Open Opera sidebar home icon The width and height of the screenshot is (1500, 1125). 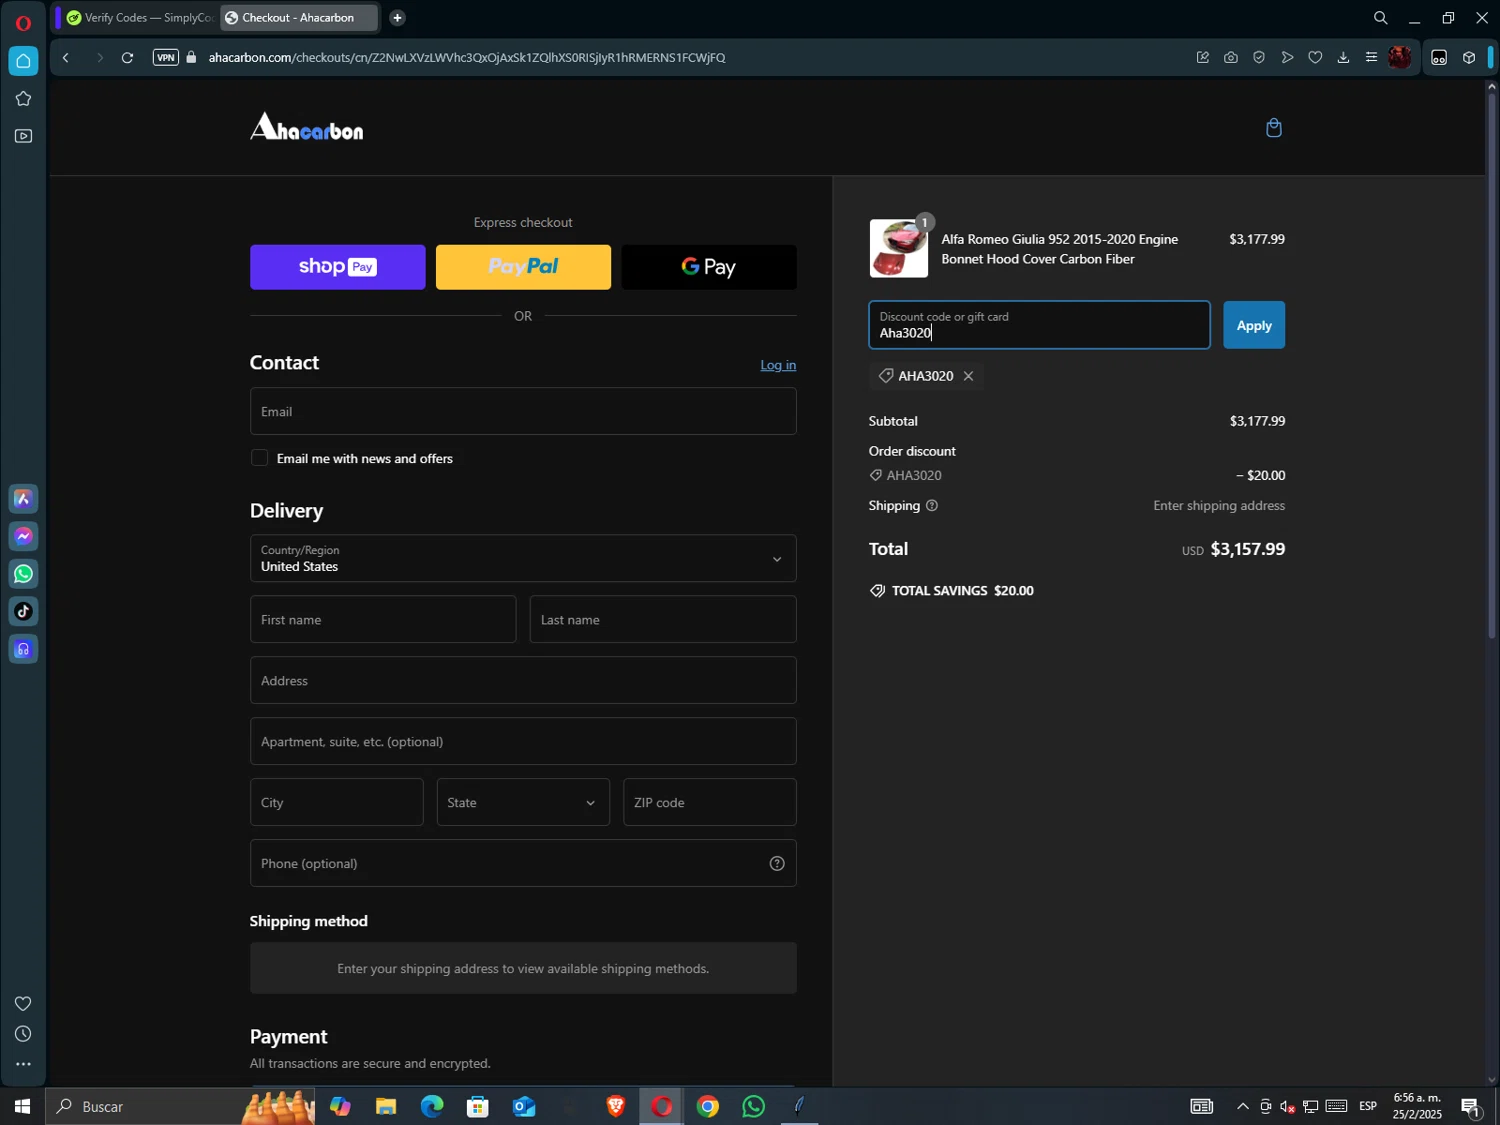[23, 61]
